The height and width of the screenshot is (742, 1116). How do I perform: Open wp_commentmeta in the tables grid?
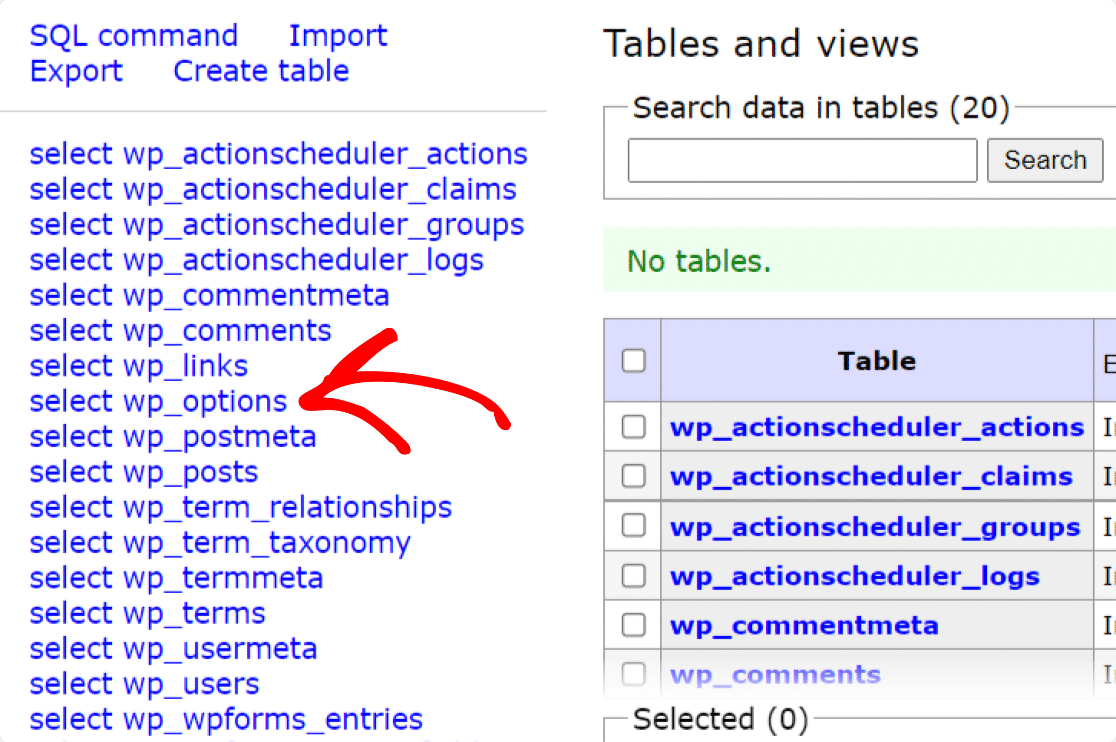click(x=804, y=626)
